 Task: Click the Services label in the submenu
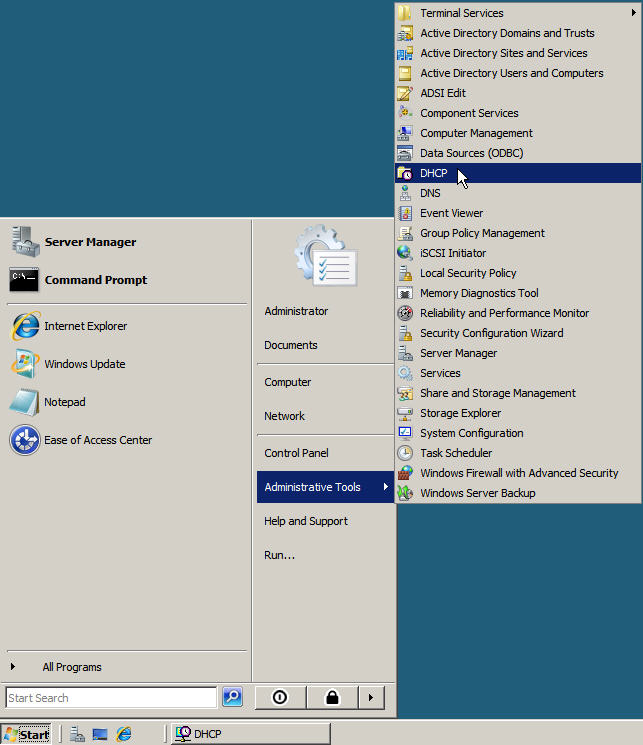pyautogui.click(x=440, y=373)
